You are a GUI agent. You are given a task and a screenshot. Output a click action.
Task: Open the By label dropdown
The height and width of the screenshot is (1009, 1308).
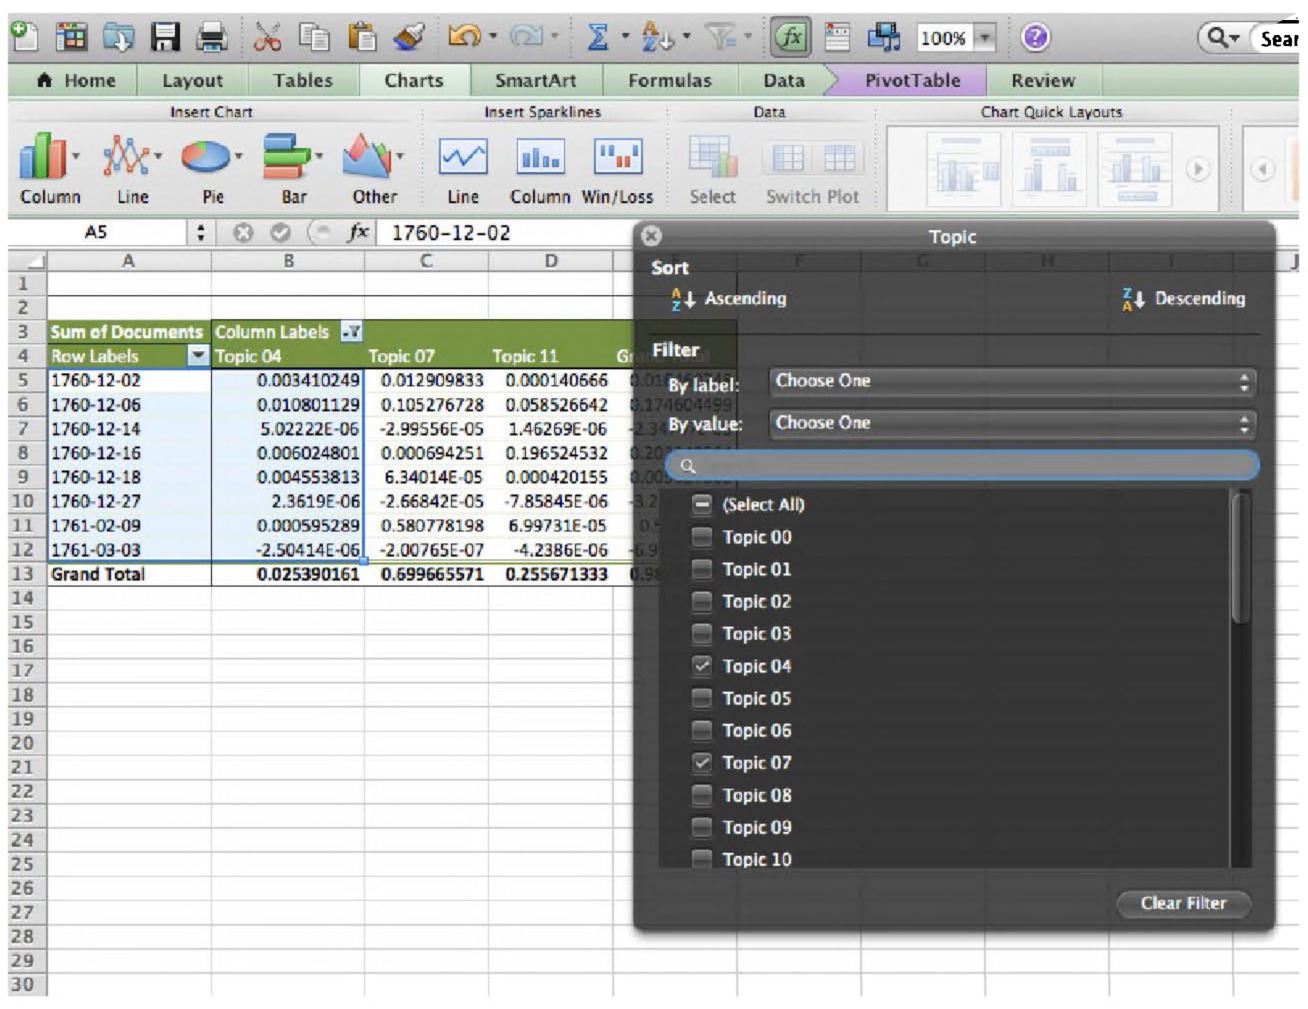pos(1011,381)
